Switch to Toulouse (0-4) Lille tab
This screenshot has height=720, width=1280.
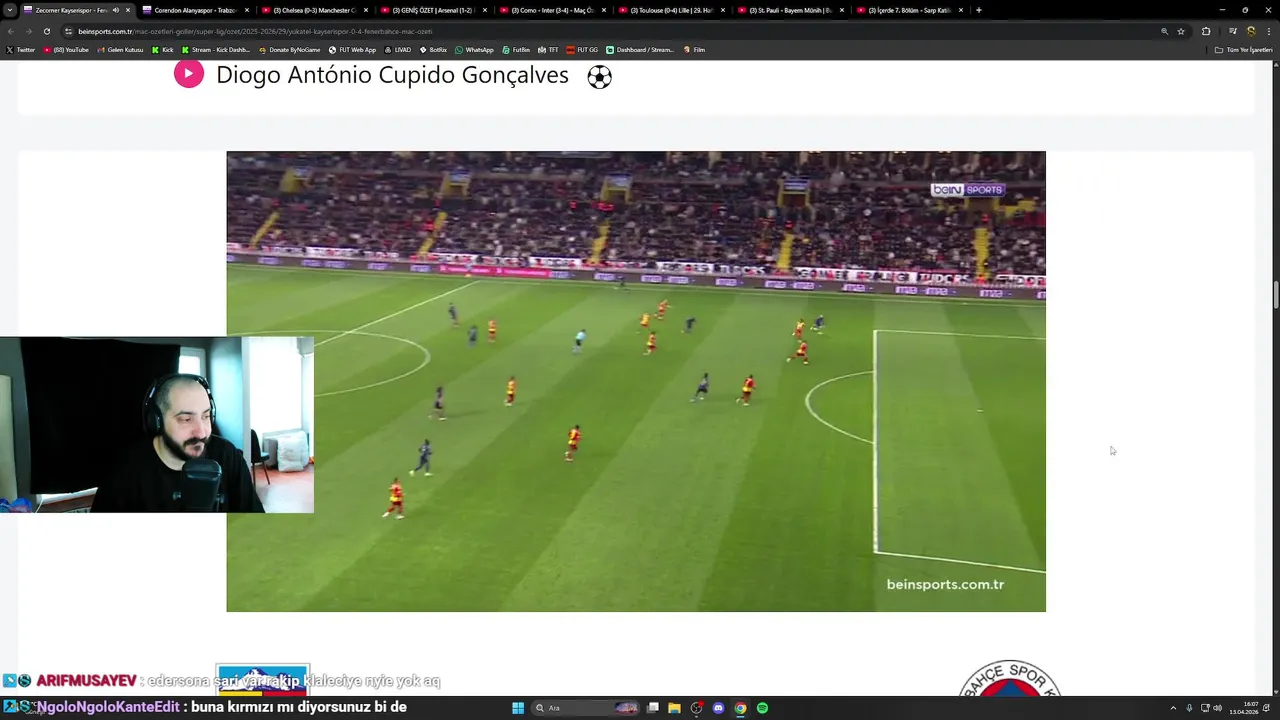[671, 10]
